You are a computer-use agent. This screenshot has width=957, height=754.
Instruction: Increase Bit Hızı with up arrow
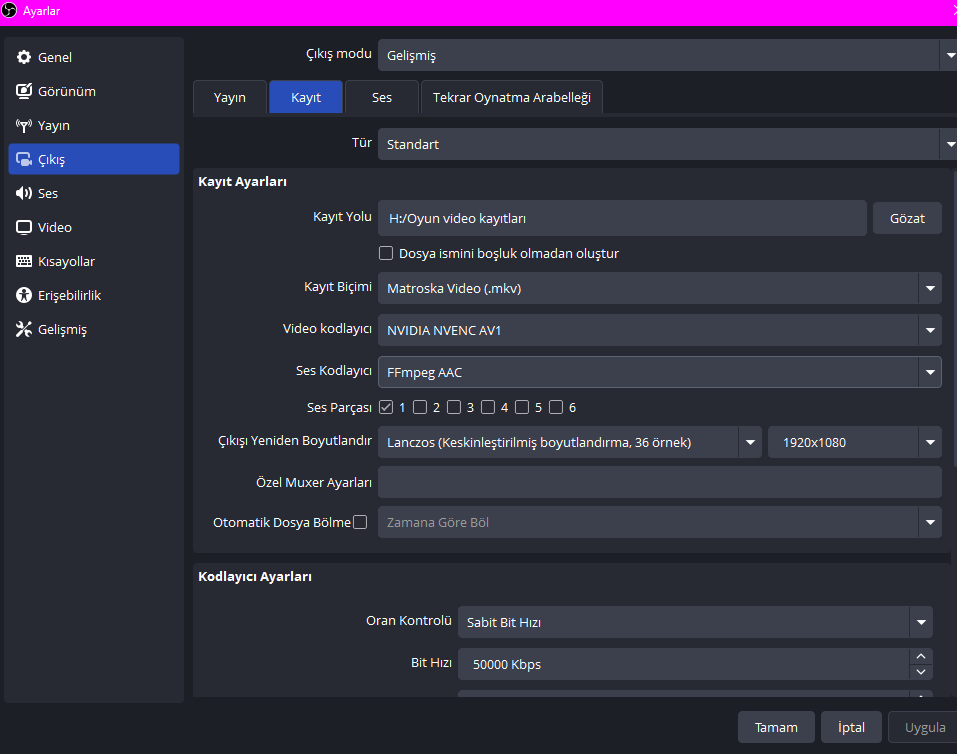click(x=921, y=656)
